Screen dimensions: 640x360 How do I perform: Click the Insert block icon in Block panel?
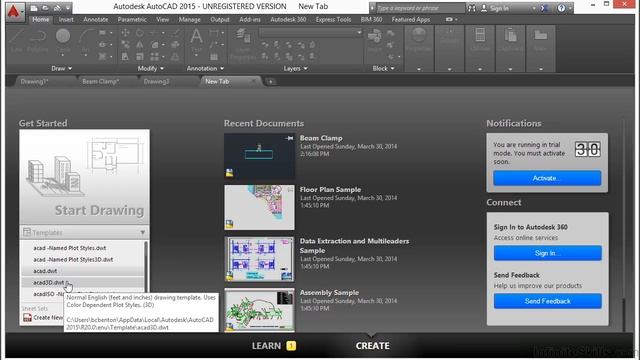(x=374, y=40)
